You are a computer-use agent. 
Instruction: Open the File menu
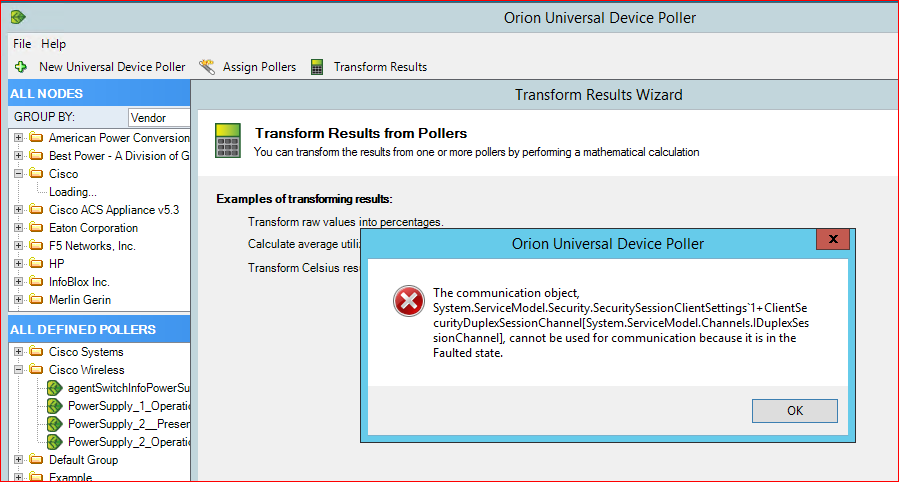coord(22,44)
